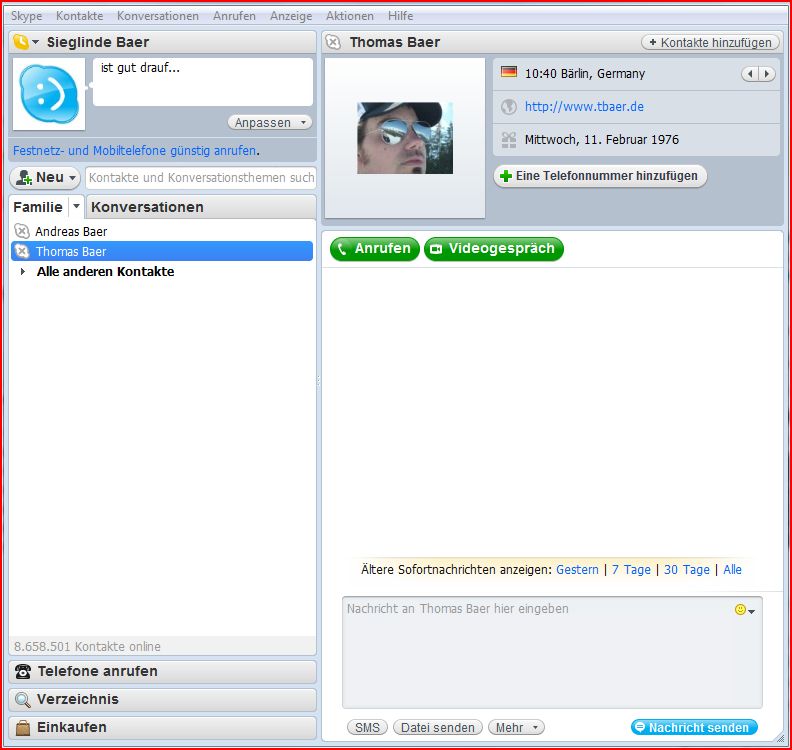Click the previous arrow in profile info
The image size is (792, 750).
(x=750, y=74)
